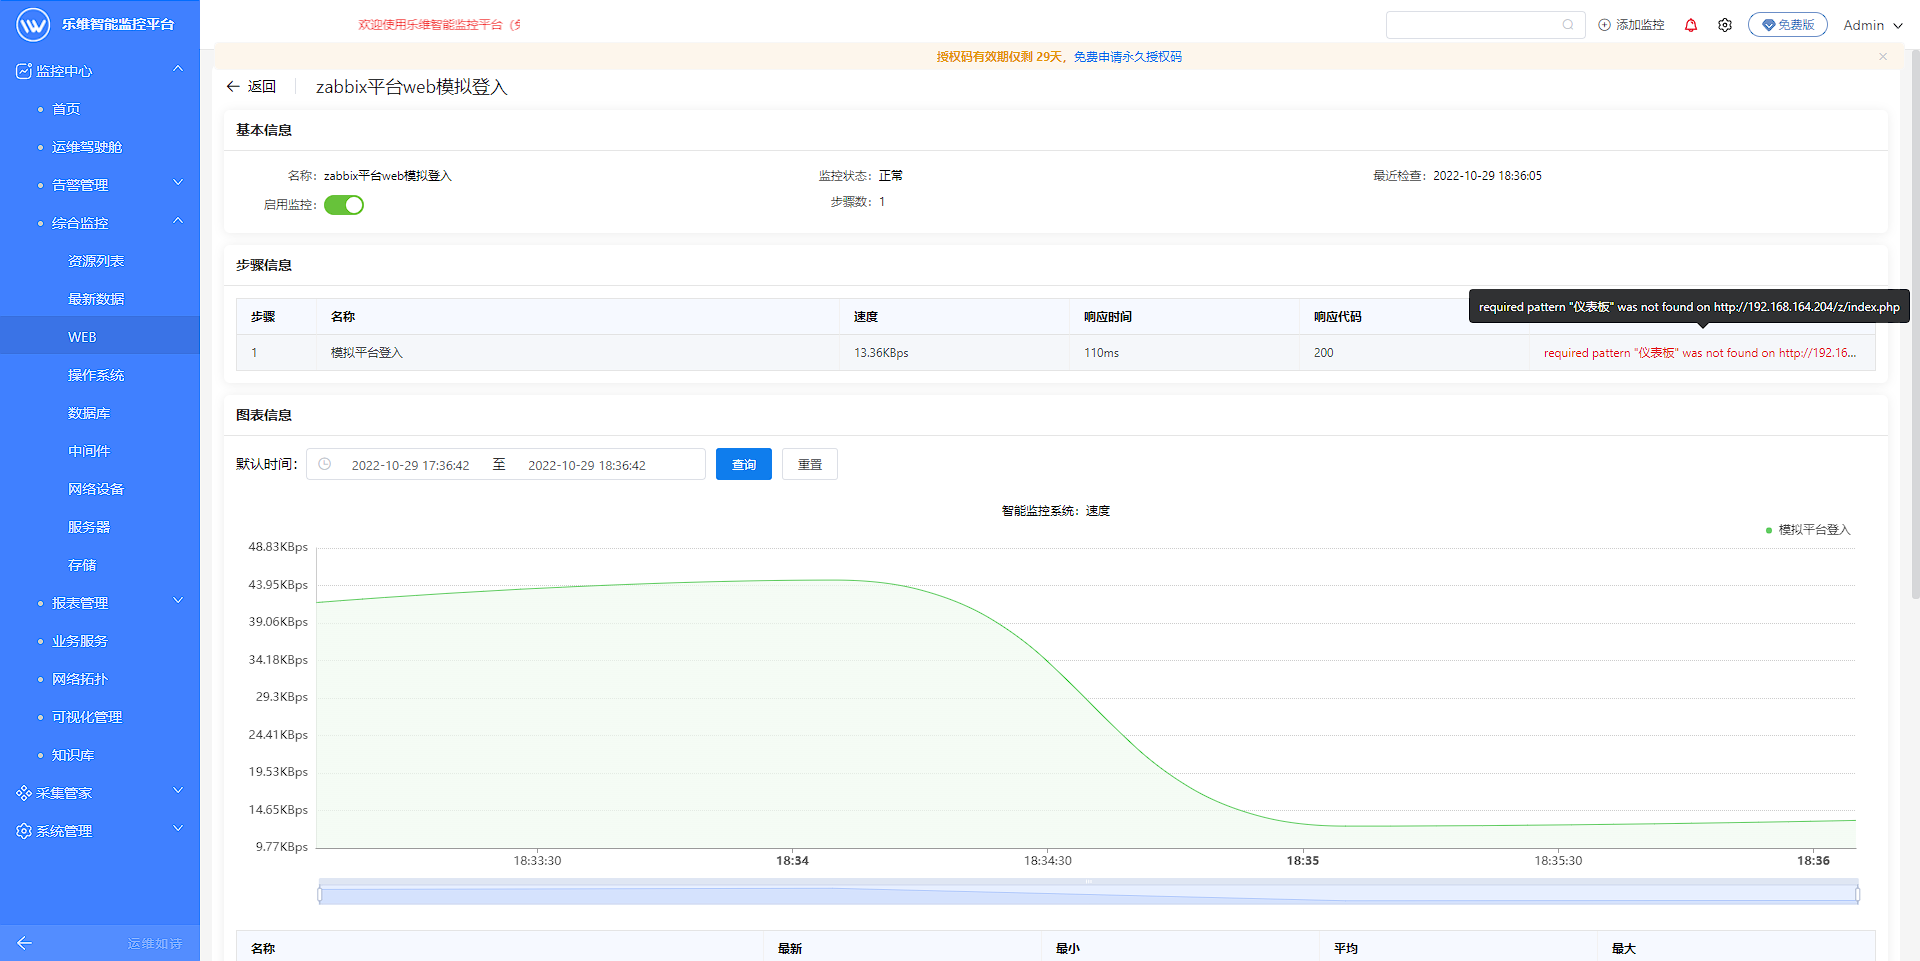Screen dimensions: 1920x961
Task: Click the 18:35 time axis label
Action: tap(1303, 861)
